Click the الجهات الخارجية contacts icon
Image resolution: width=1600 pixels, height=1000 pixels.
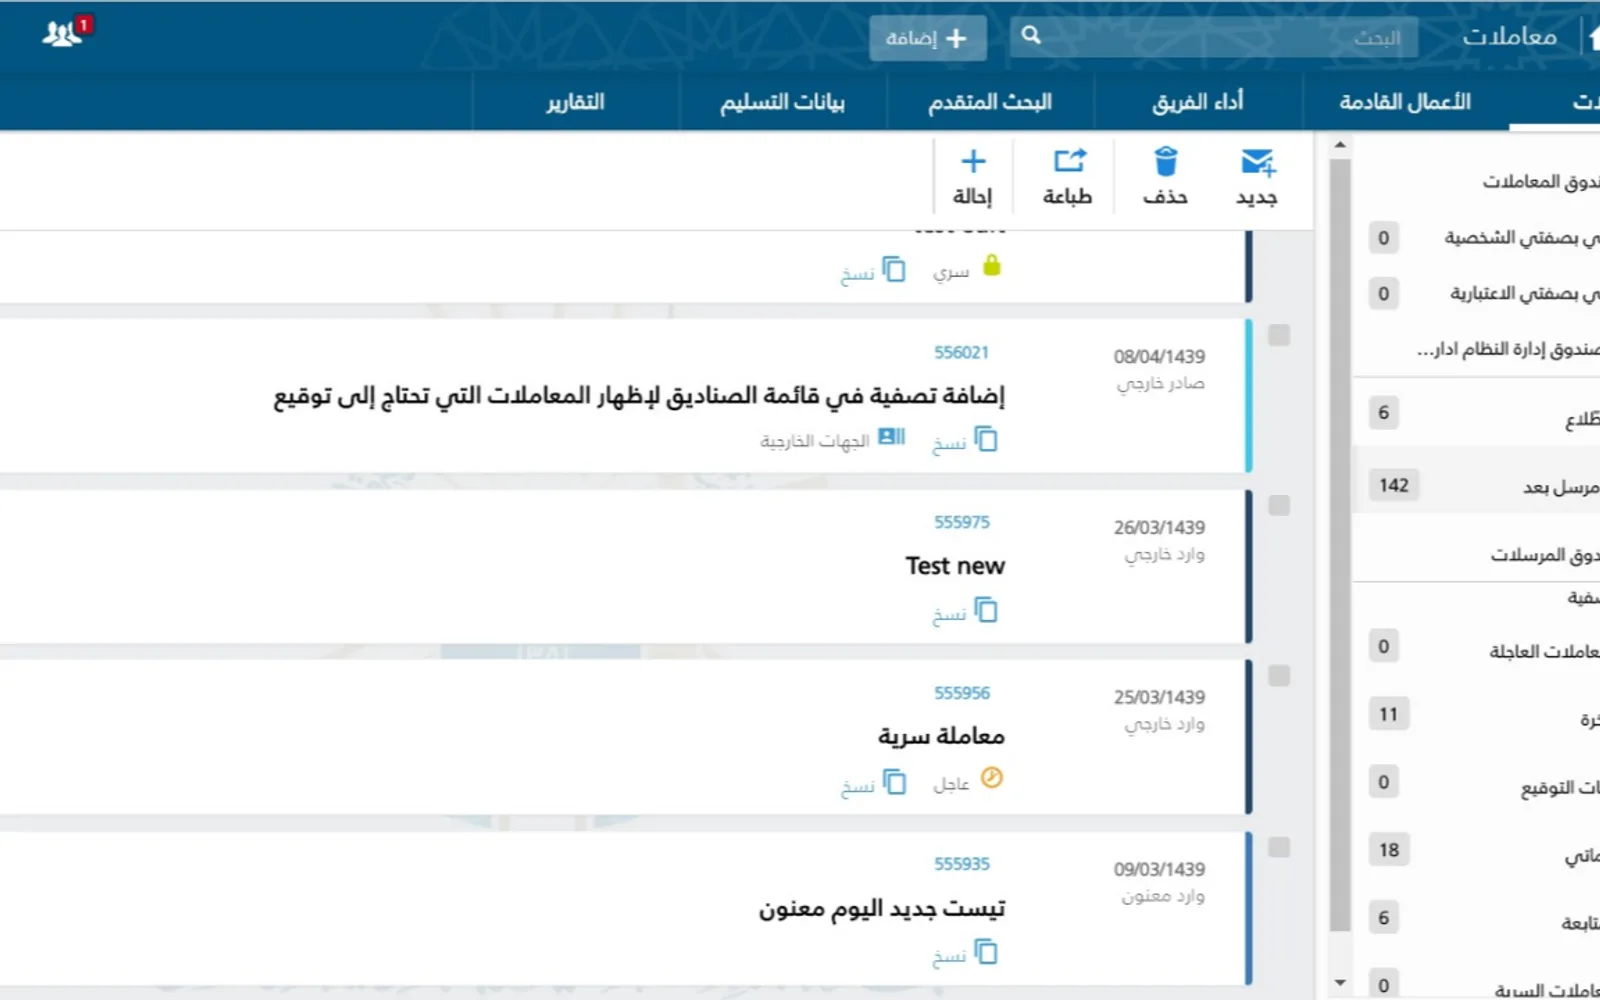(x=891, y=437)
